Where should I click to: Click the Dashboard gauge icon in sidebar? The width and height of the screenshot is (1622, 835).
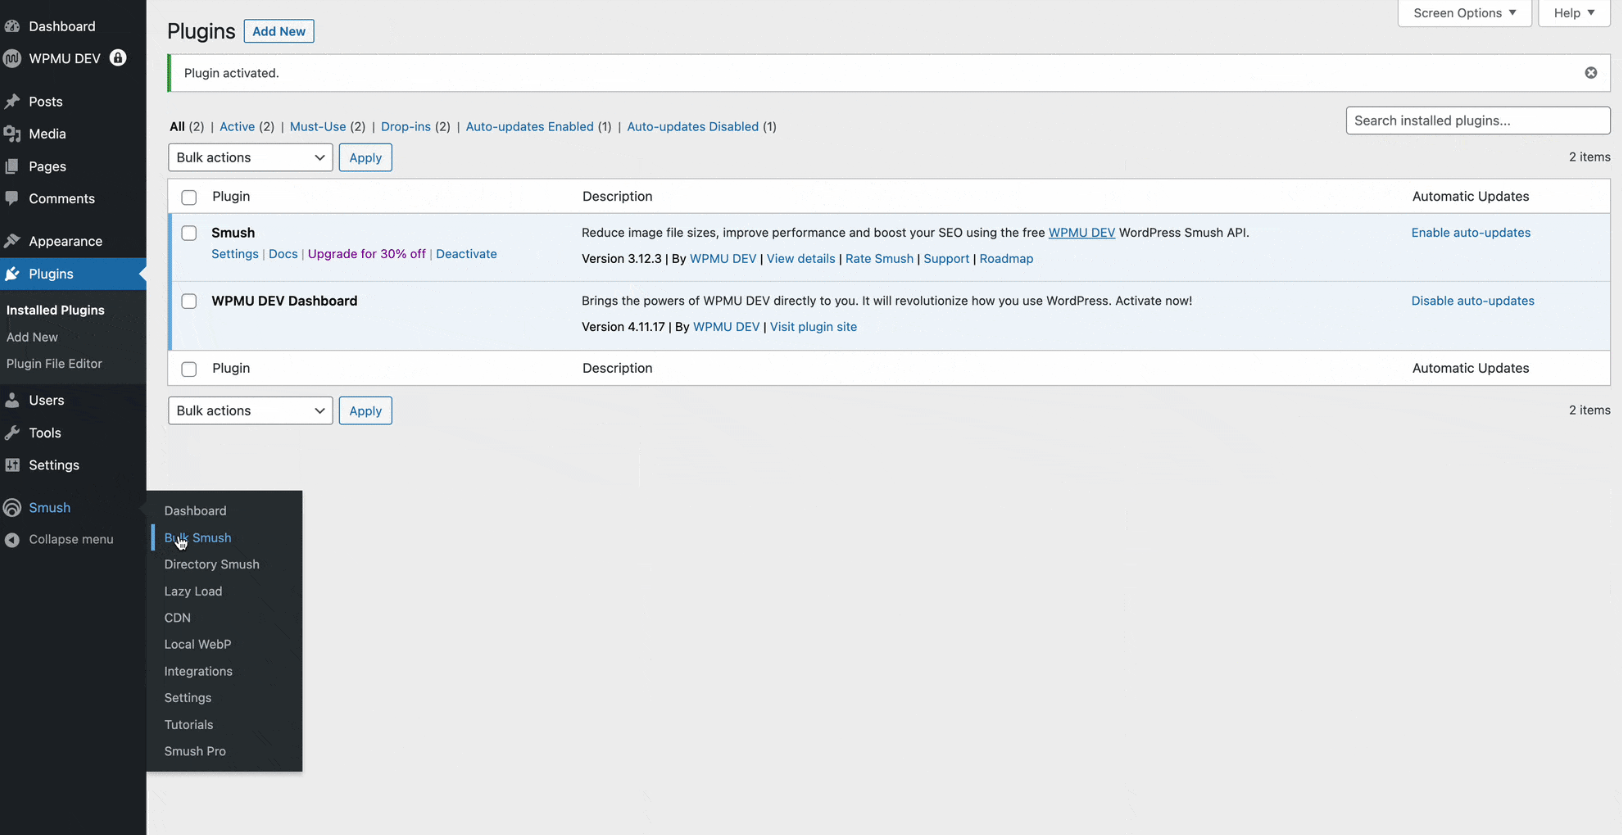[x=12, y=26]
